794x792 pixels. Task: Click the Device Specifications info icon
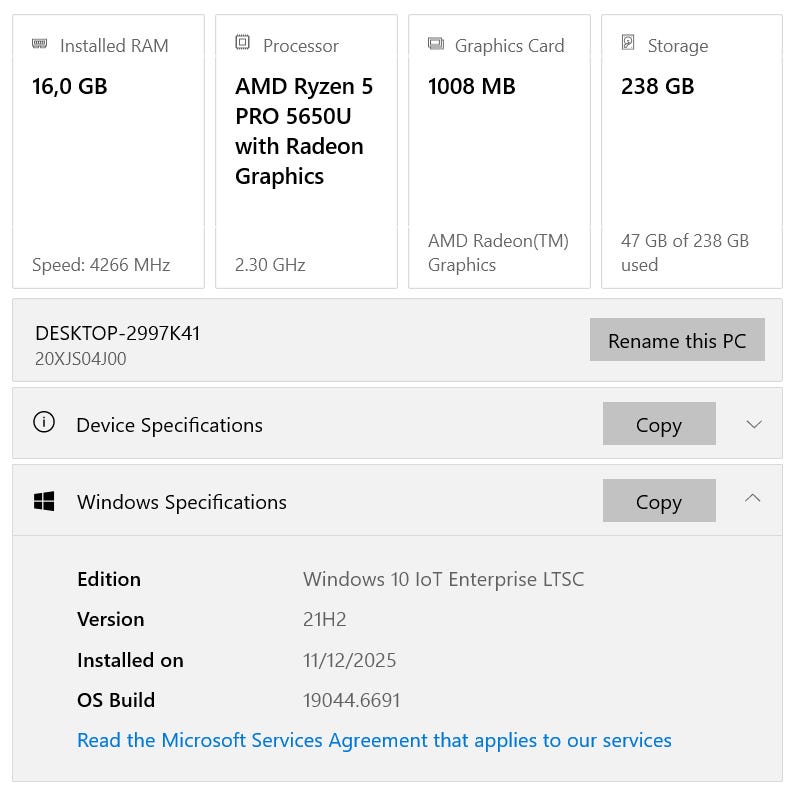[44, 422]
